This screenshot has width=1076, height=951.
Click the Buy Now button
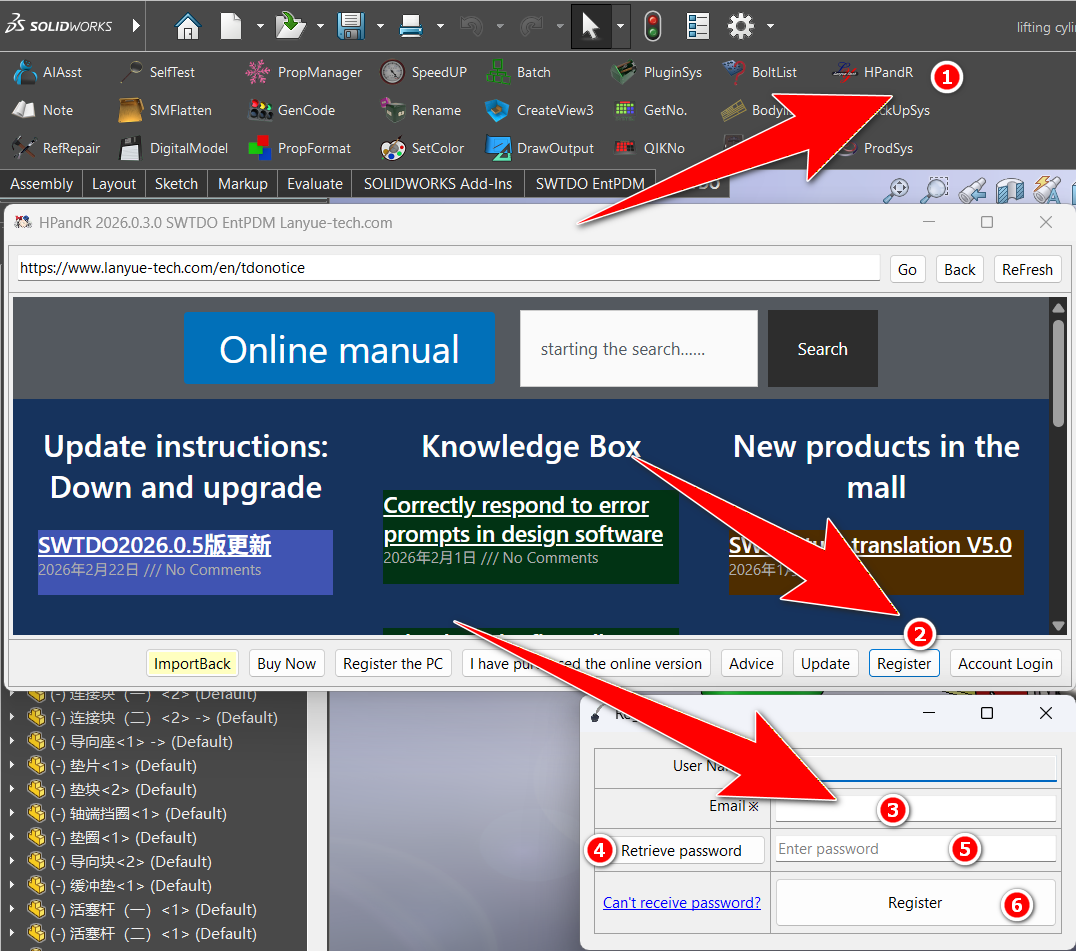click(x=286, y=664)
